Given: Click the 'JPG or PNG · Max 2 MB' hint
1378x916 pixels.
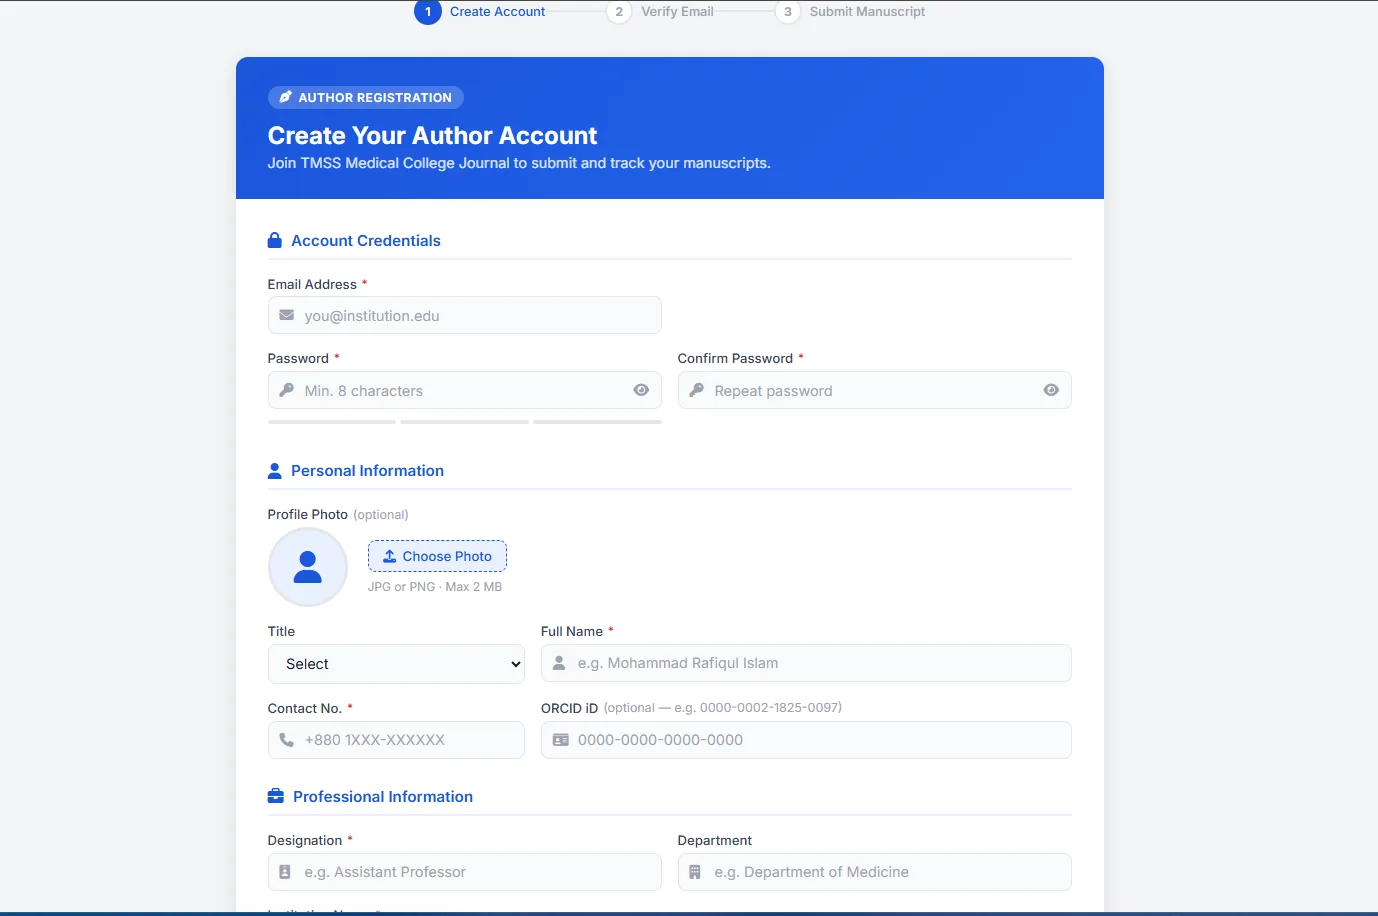Looking at the screenshot, I should [x=435, y=587].
